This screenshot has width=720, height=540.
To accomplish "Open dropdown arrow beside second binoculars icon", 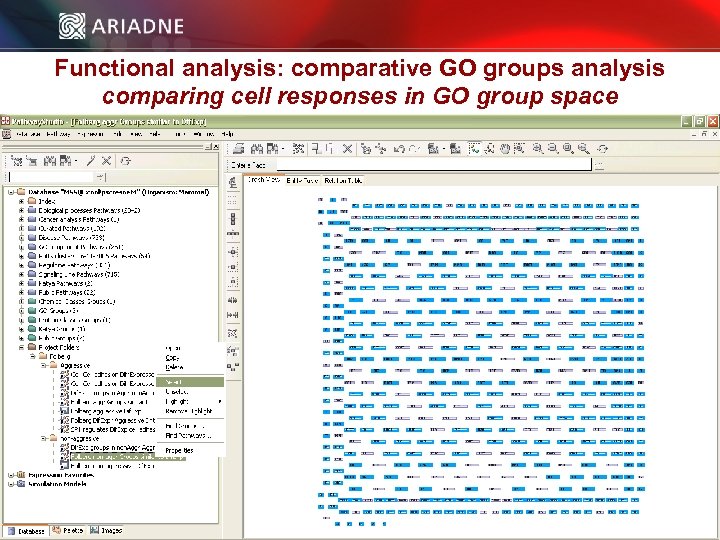I will click(x=76, y=161).
